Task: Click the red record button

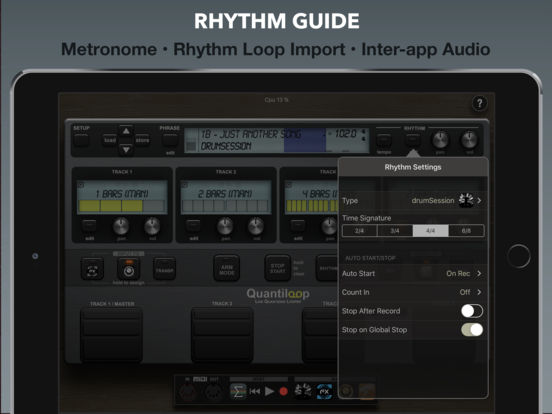Action: [x=283, y=391]
